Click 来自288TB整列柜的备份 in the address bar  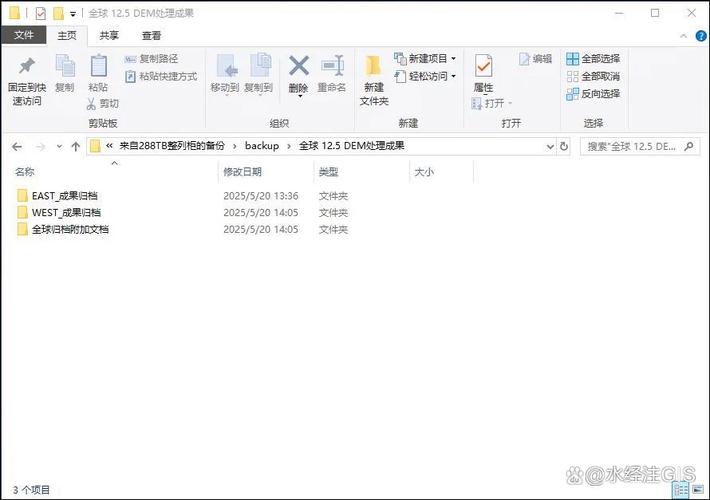pyautogui.click(x=172, y=146)
